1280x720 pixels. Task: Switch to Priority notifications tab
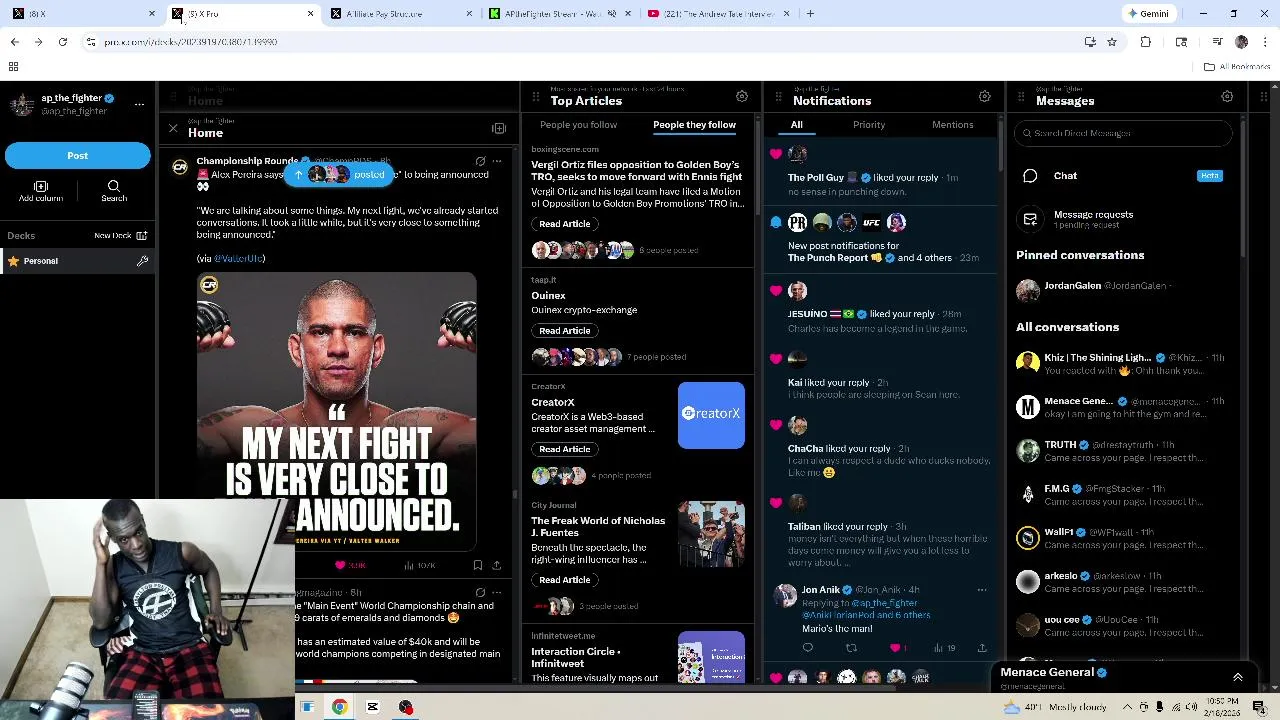coord(869,125)
